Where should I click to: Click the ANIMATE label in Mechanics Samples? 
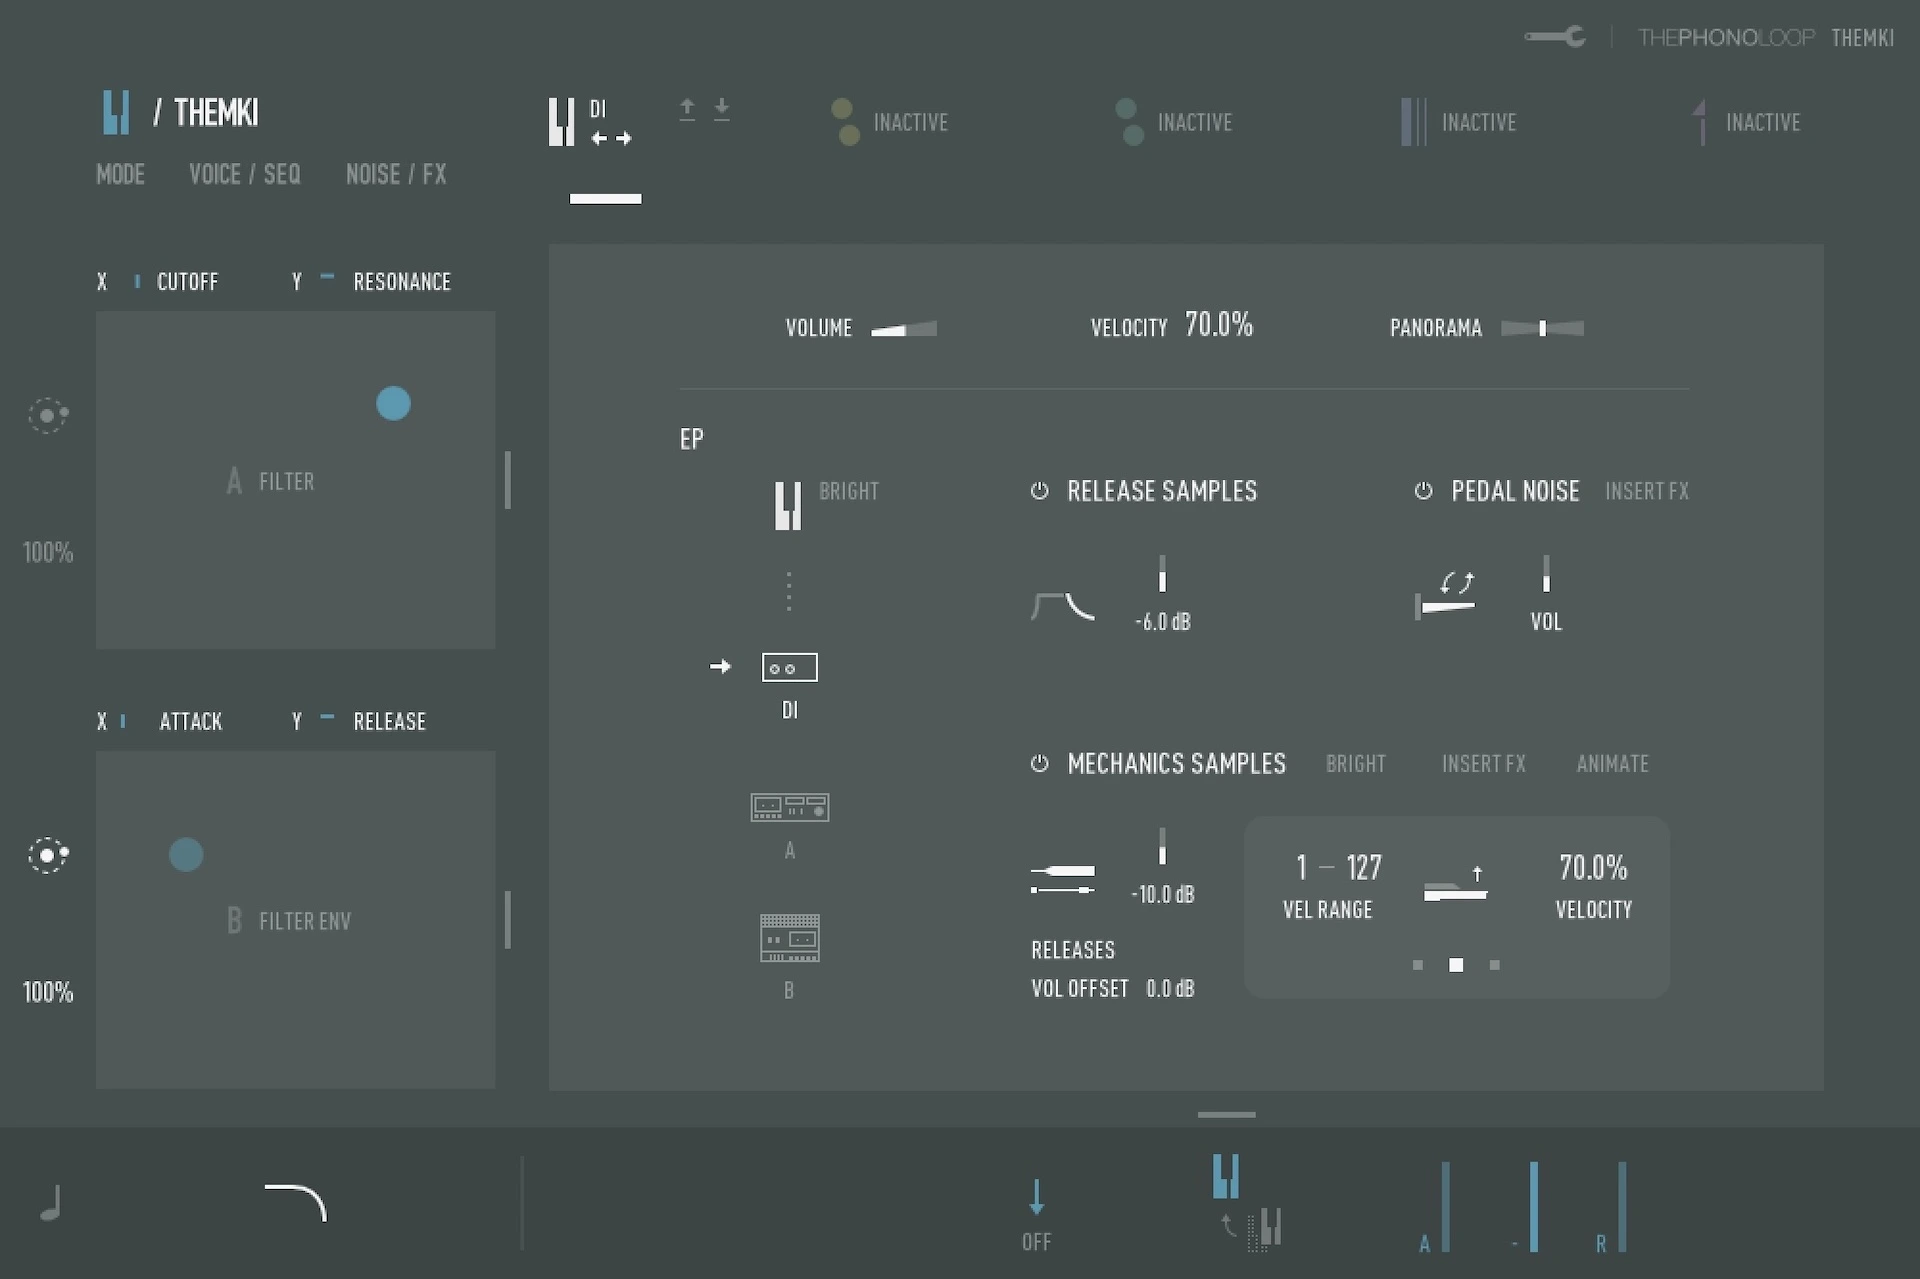[x=1612, y=764]
